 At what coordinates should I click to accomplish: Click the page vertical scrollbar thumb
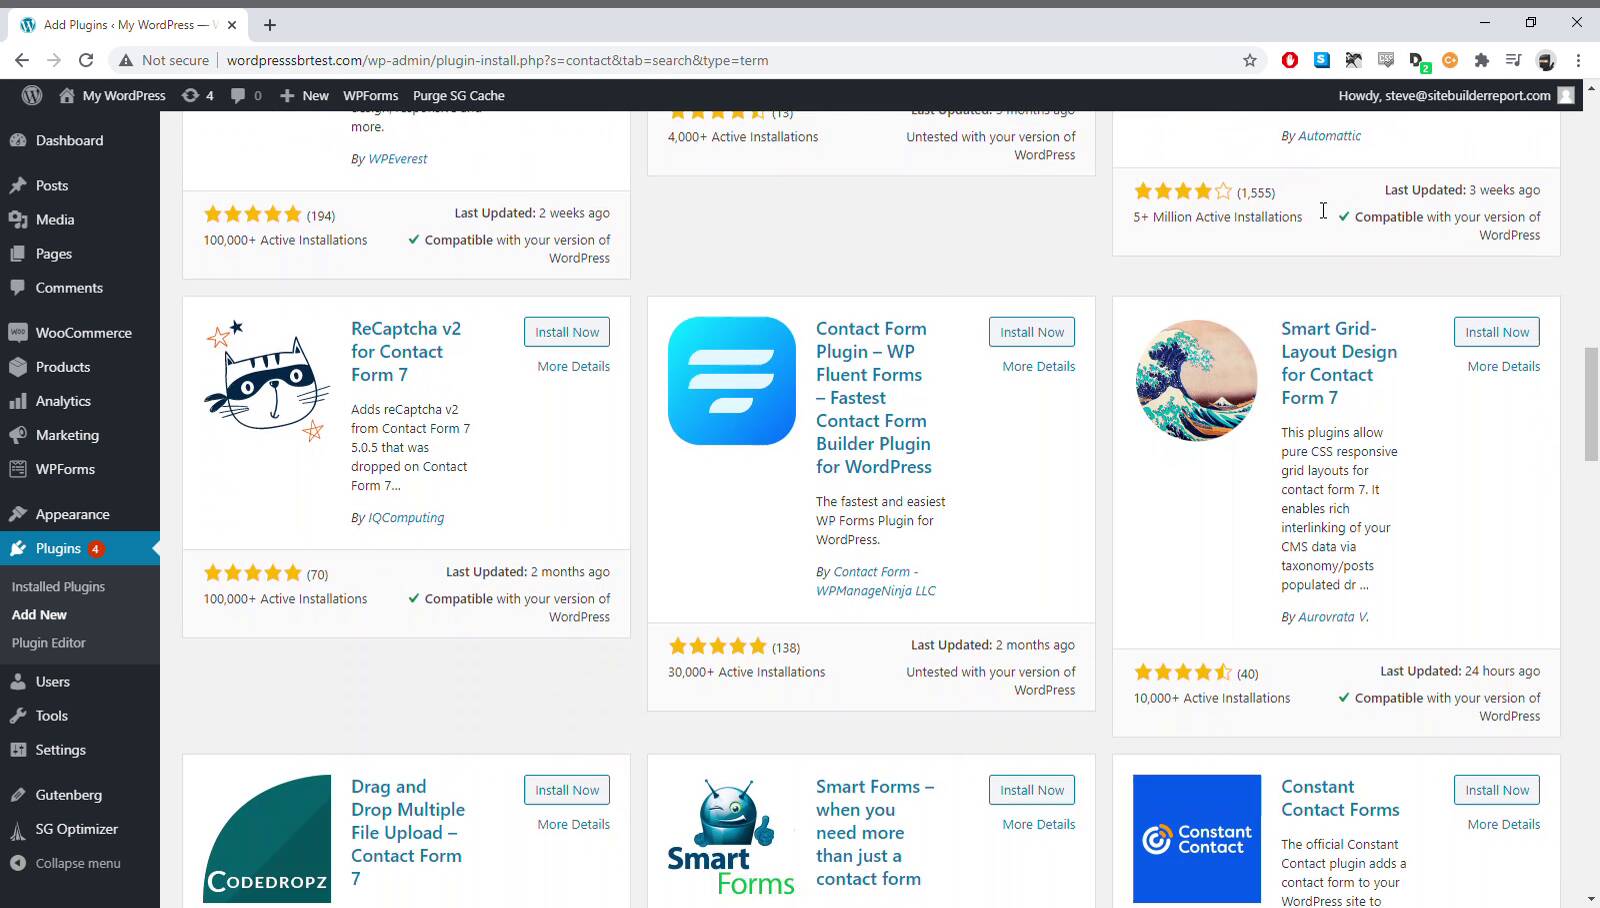coord(1591,403)
